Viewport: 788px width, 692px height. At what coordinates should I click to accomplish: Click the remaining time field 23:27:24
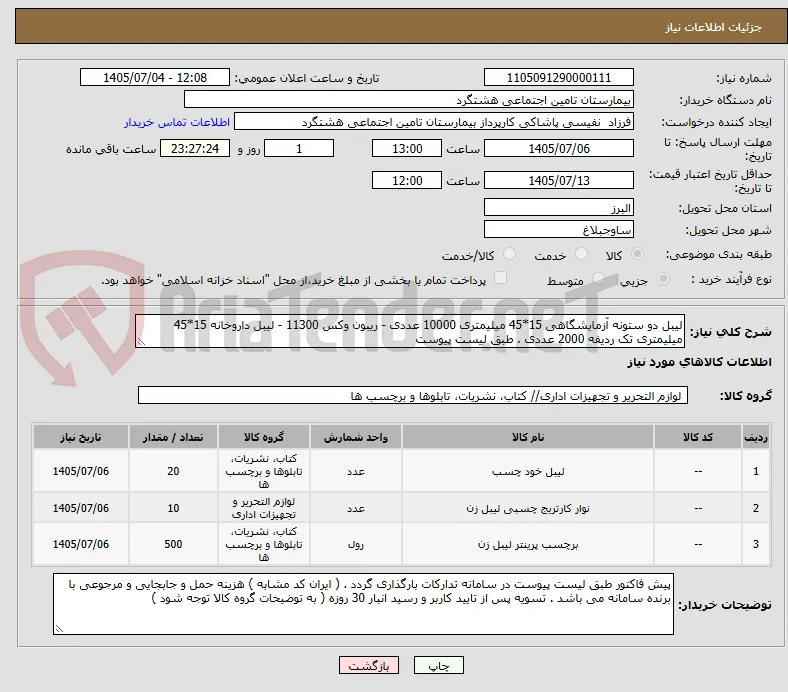point(195,149)
